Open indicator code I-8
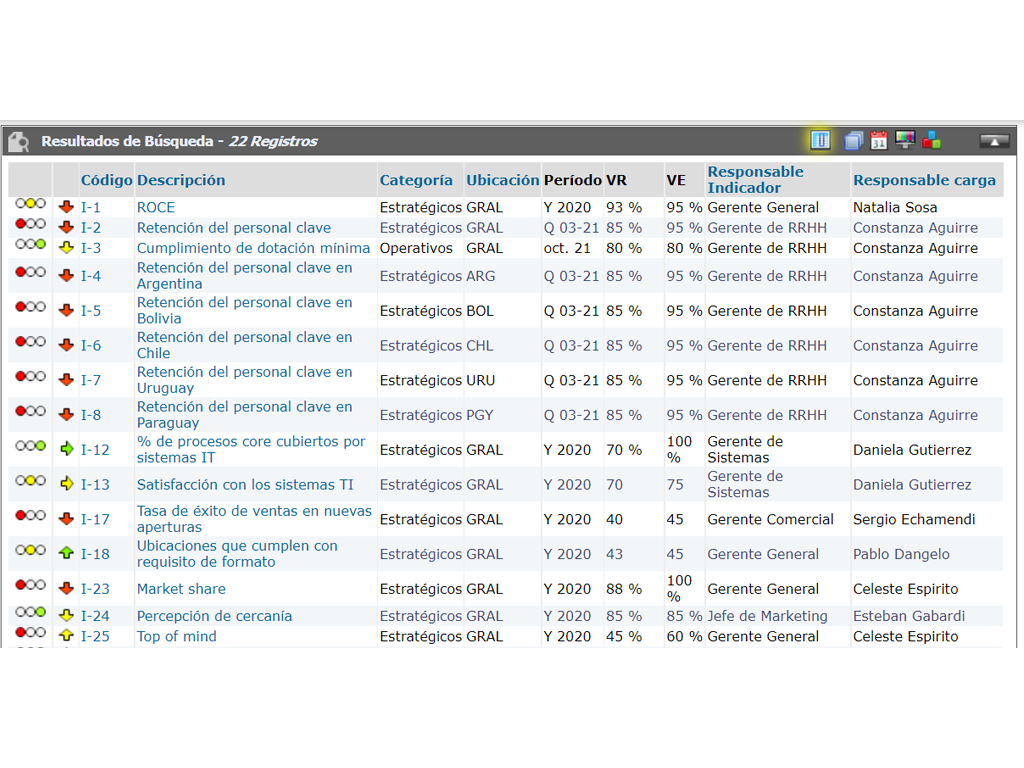This screenshot has width=1024, height=768. pos(91,415)
